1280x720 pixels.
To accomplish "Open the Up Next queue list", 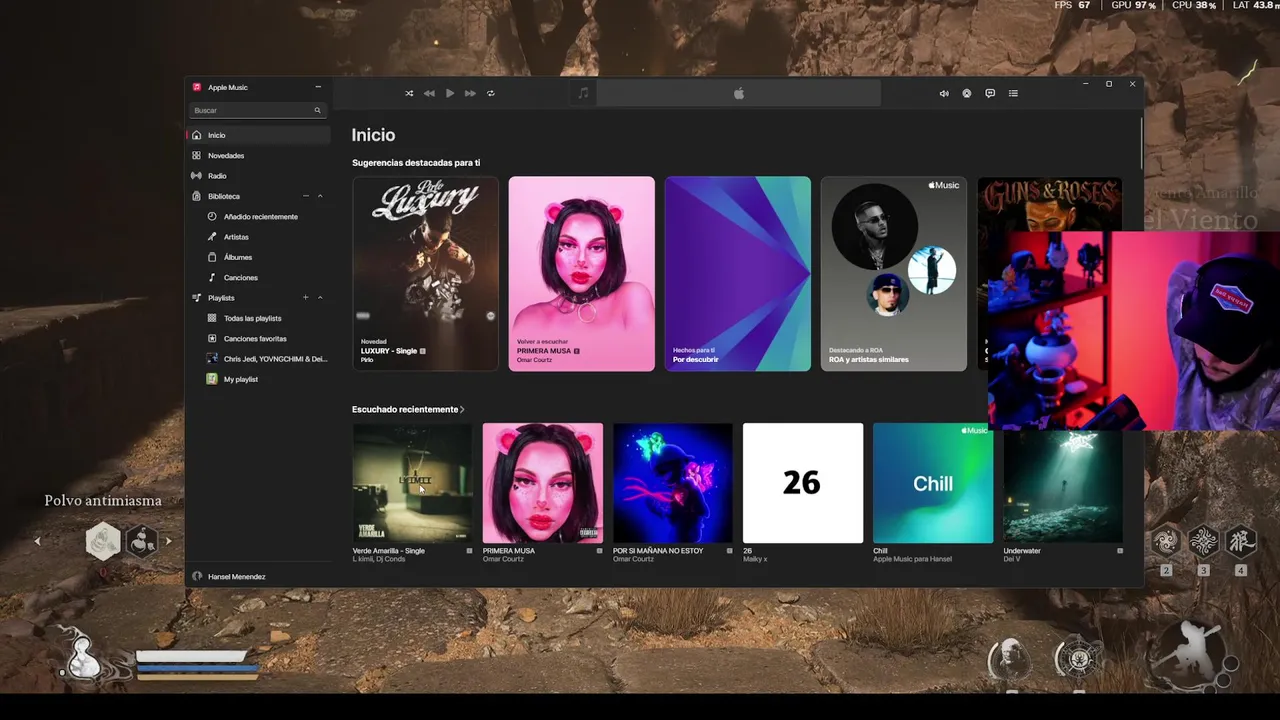I will 1013,93.
